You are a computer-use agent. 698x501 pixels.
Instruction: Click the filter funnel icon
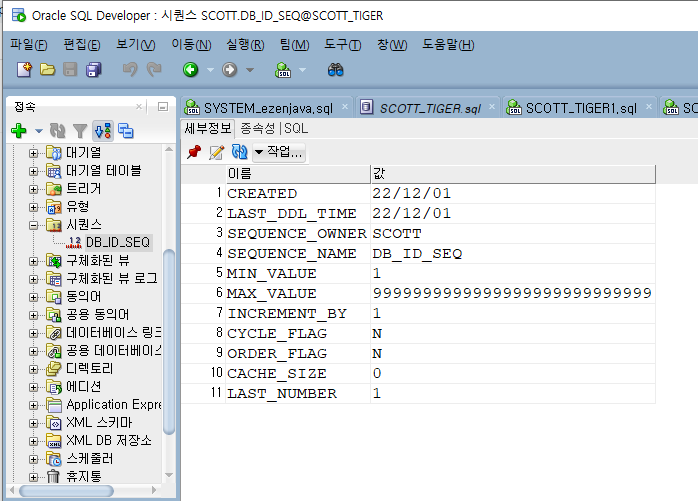tap(80, 131)
